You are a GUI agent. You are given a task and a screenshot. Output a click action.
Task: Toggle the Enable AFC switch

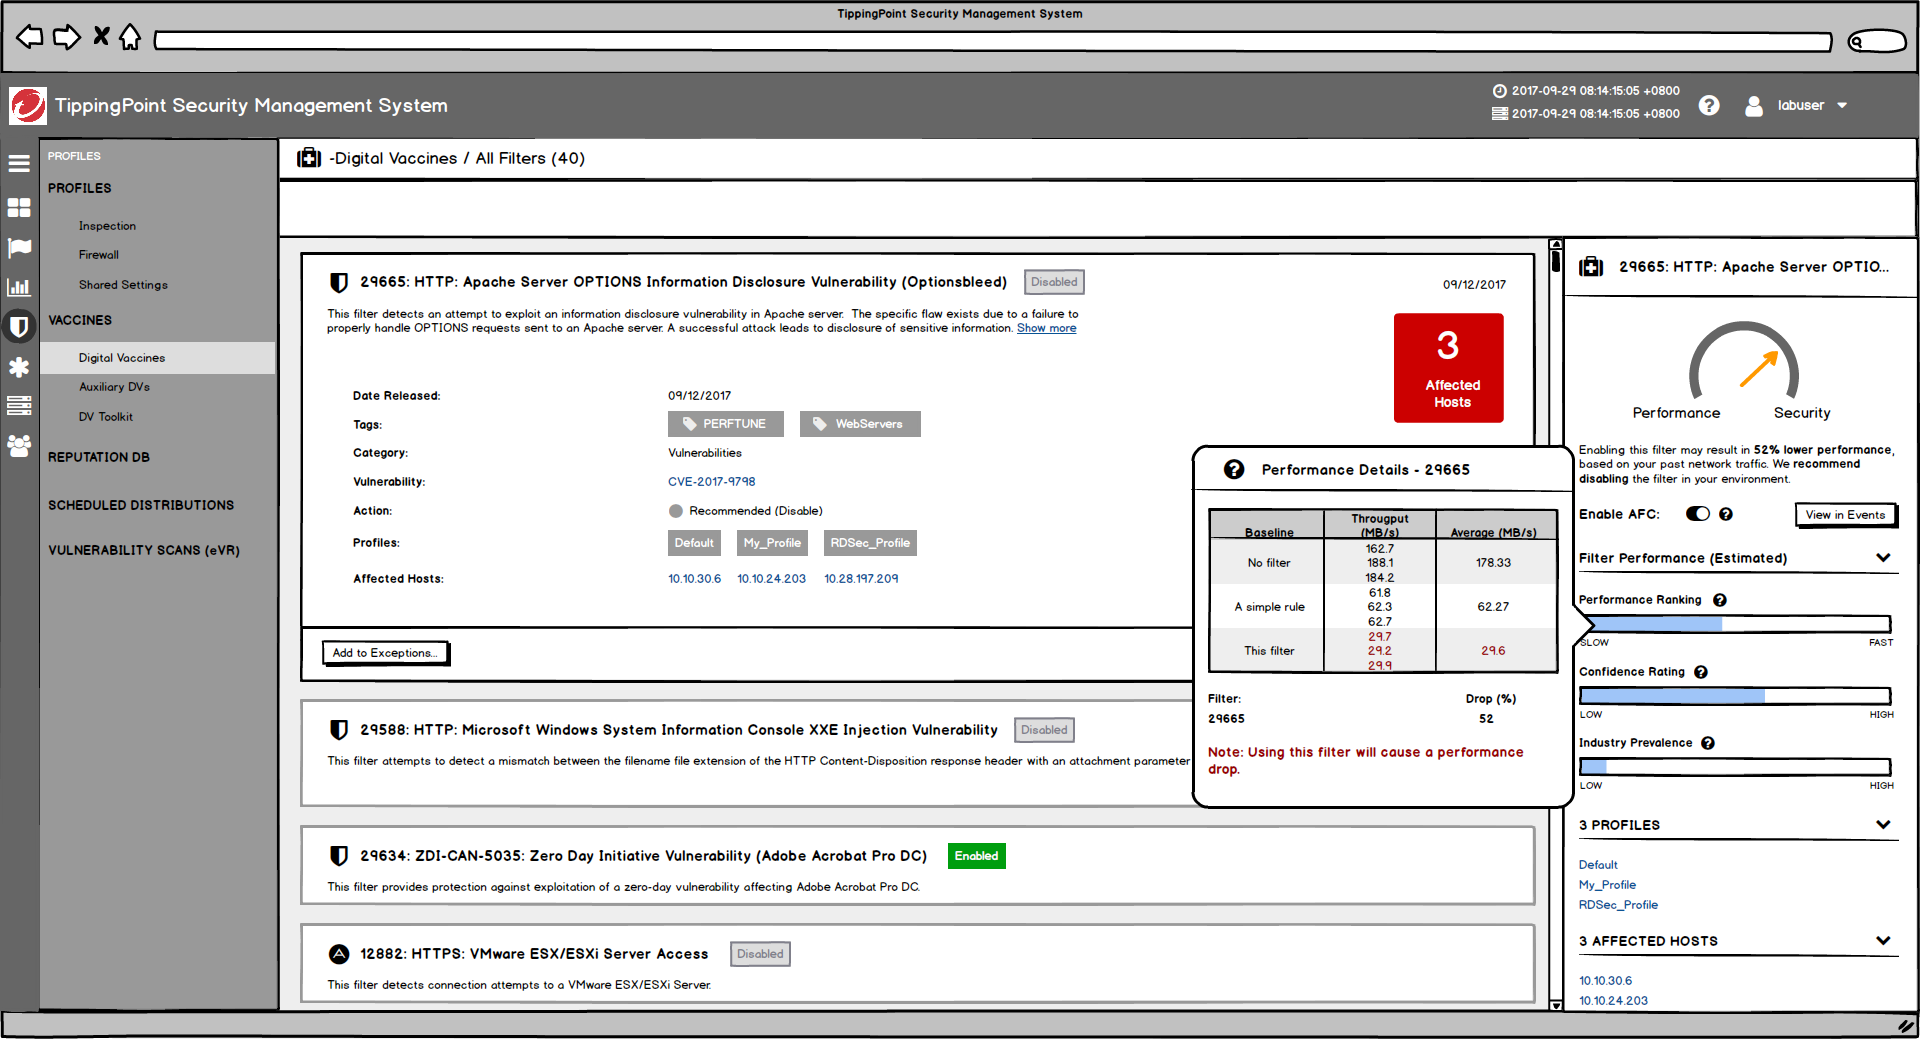[x=1698, y=514]
